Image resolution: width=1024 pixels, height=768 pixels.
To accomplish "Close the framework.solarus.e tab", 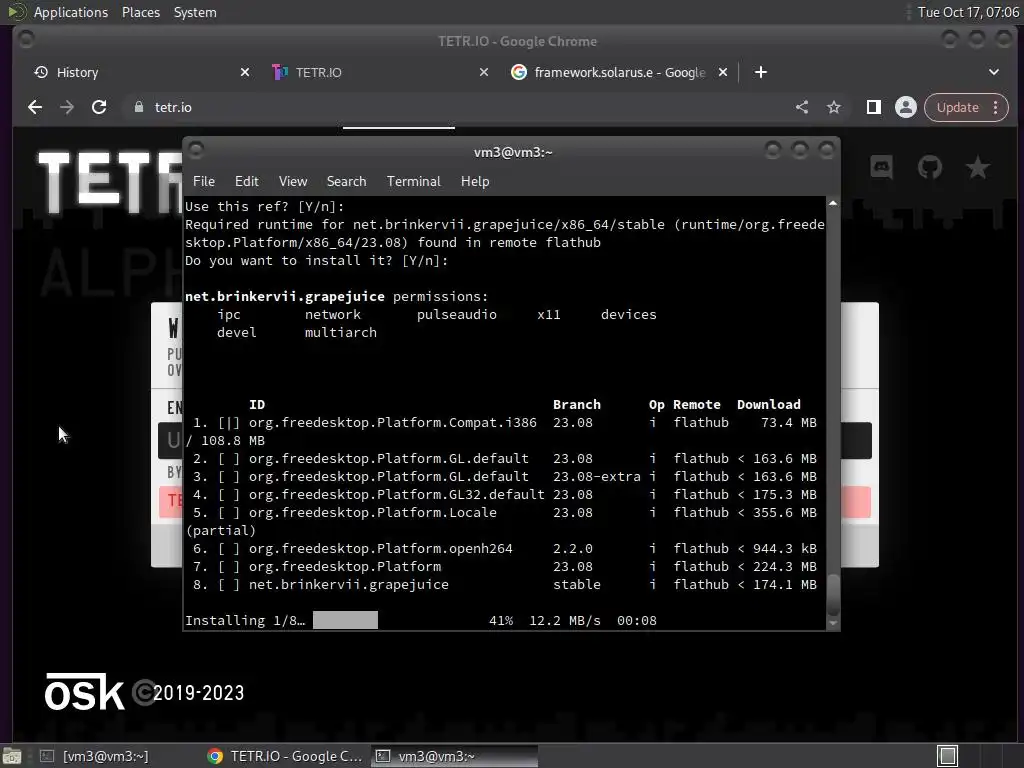I will [x=723, y=72].
